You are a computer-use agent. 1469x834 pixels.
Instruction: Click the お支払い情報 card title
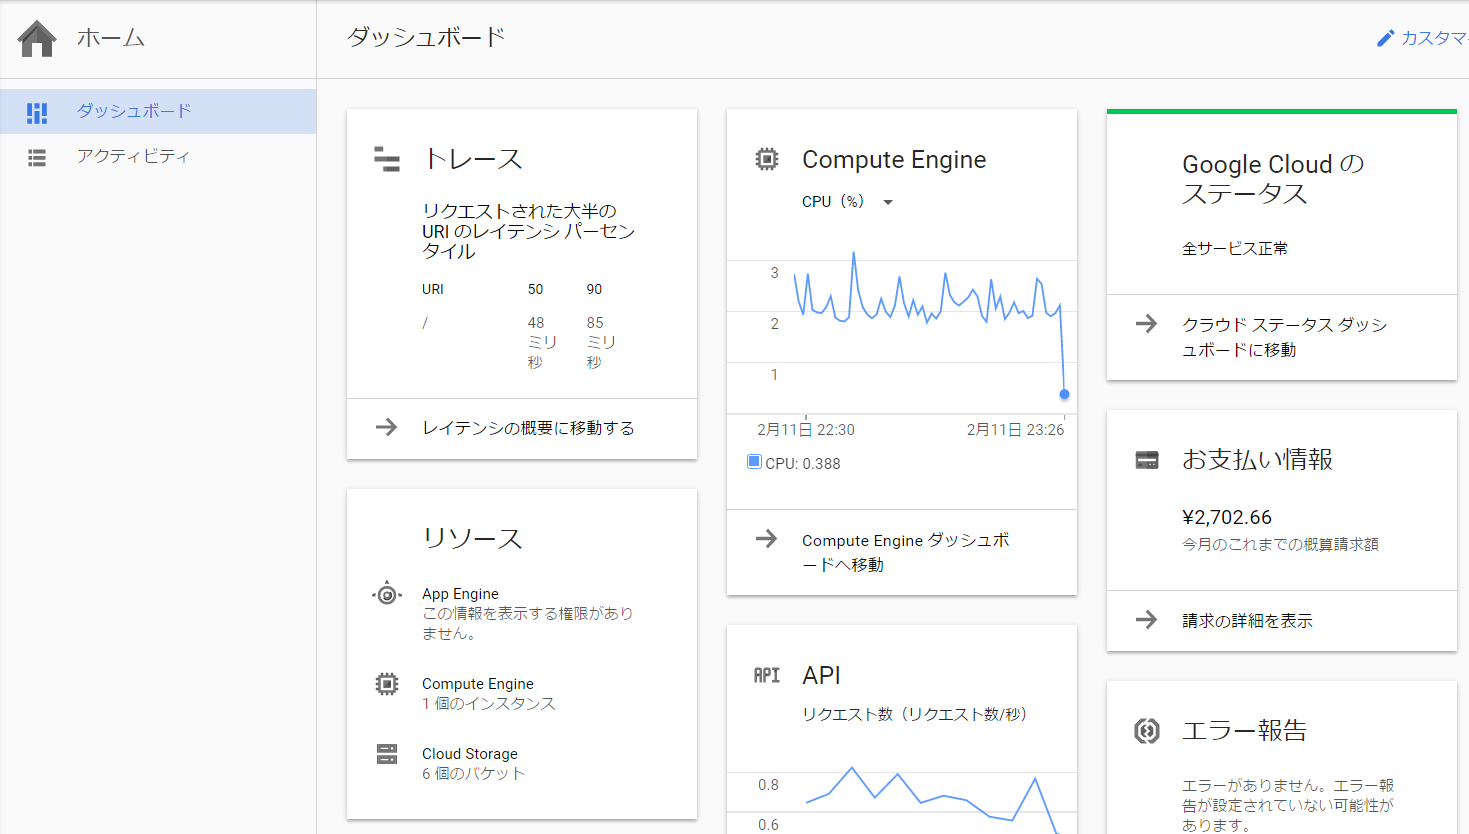[x=1257, y=460]
